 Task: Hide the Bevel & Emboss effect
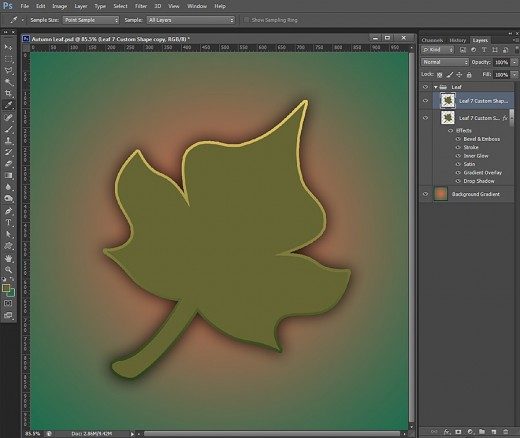pos(458,139)
